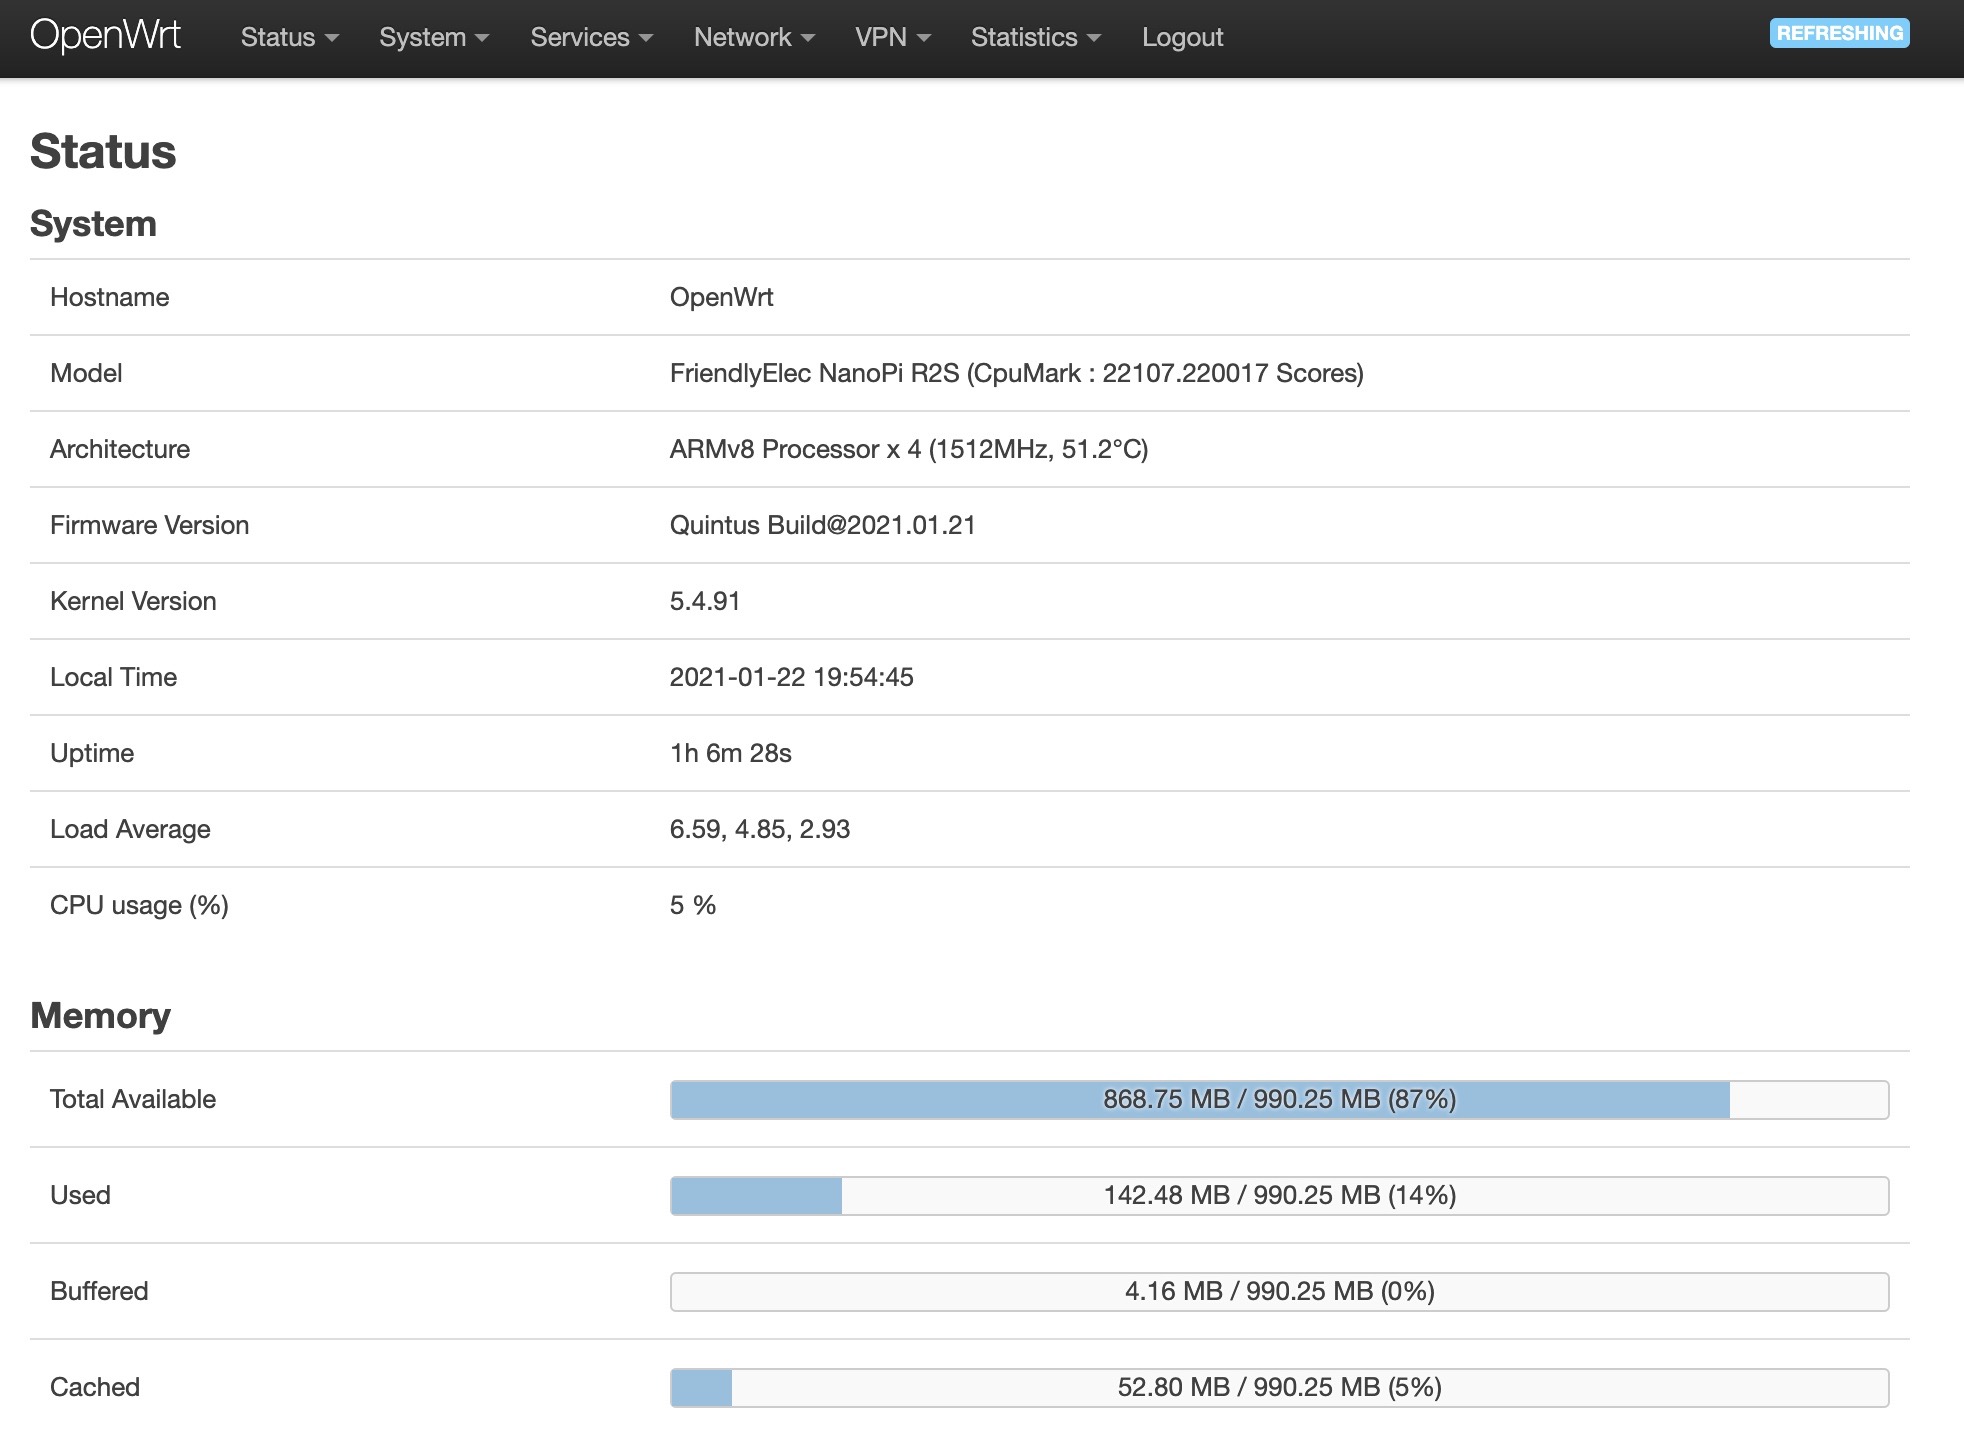This screenshot has height=1444, width=1964.
Task: Open the VPN dropdown
Action: pyautogui.click(x=892, y=37)
